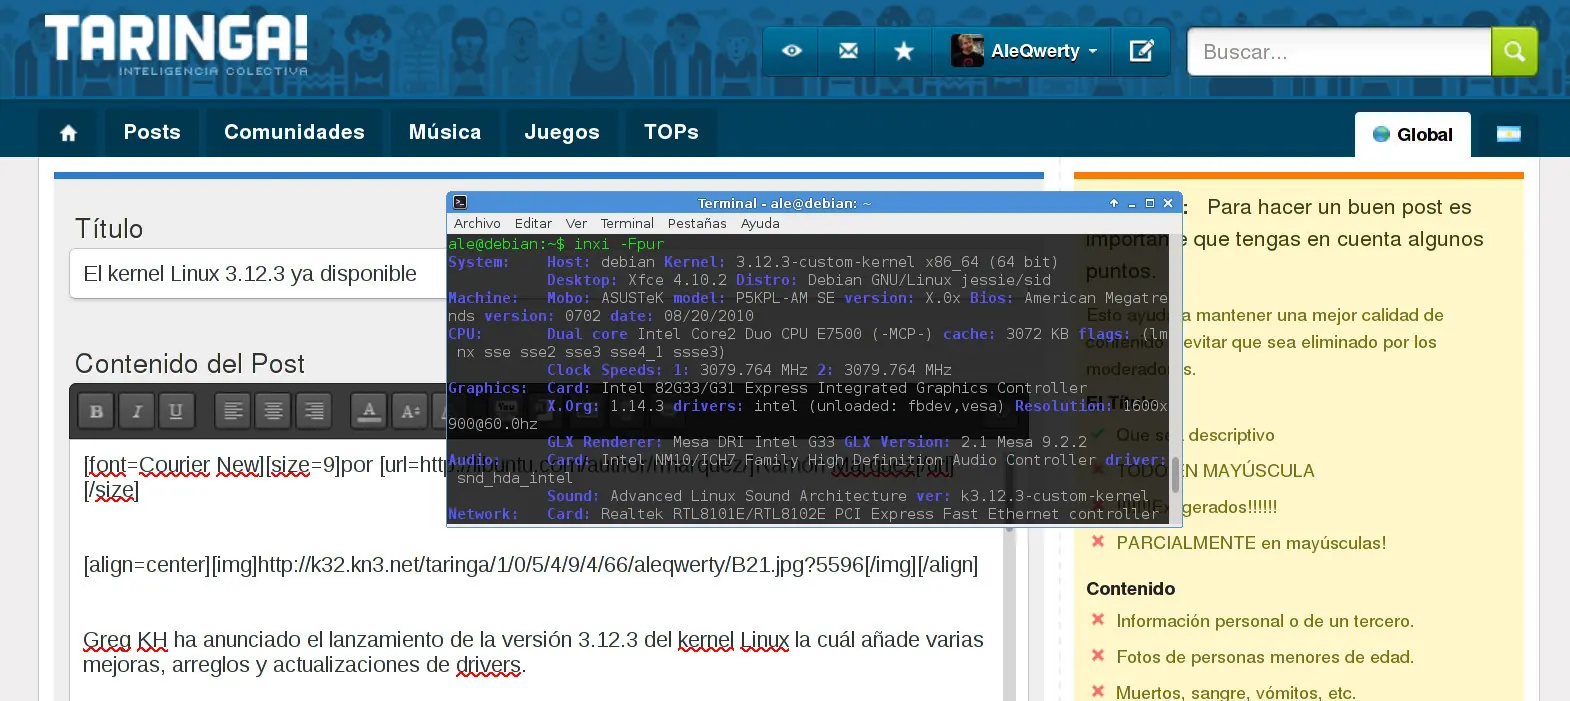Open Terminal menu in Terminal menubar
This screenshot has height=701, width=1570.
627,223
